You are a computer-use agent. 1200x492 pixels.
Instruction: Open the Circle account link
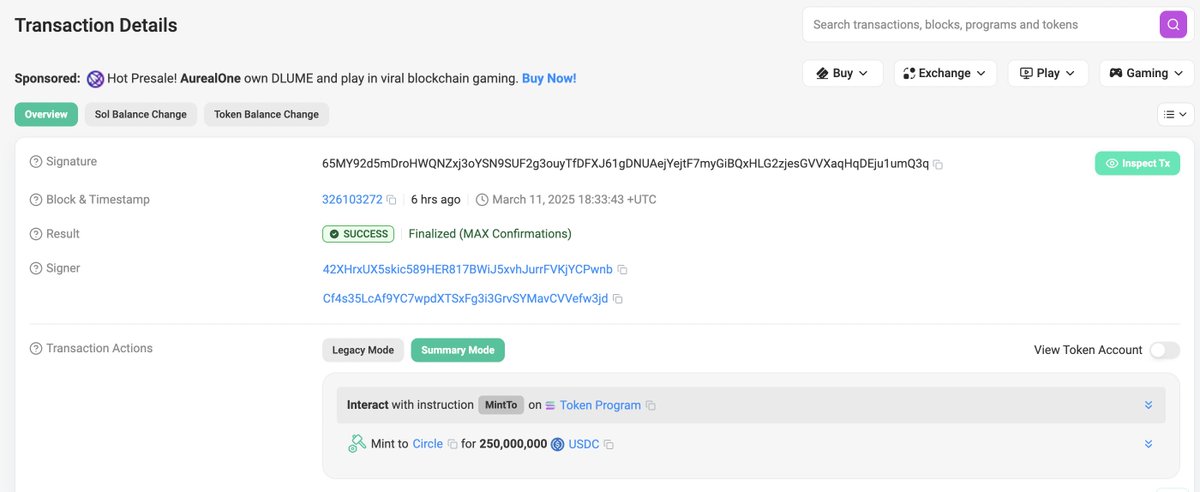pos(427,444)
